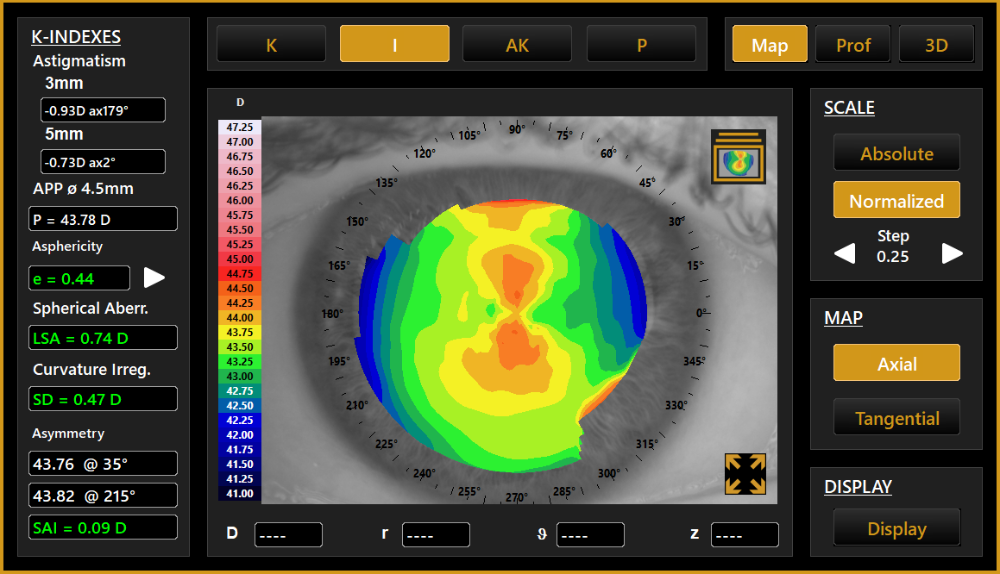Viewport: 1000px width, 574px height.
Task: Click the D diopter readout field
Action: (x=288, y=535)
